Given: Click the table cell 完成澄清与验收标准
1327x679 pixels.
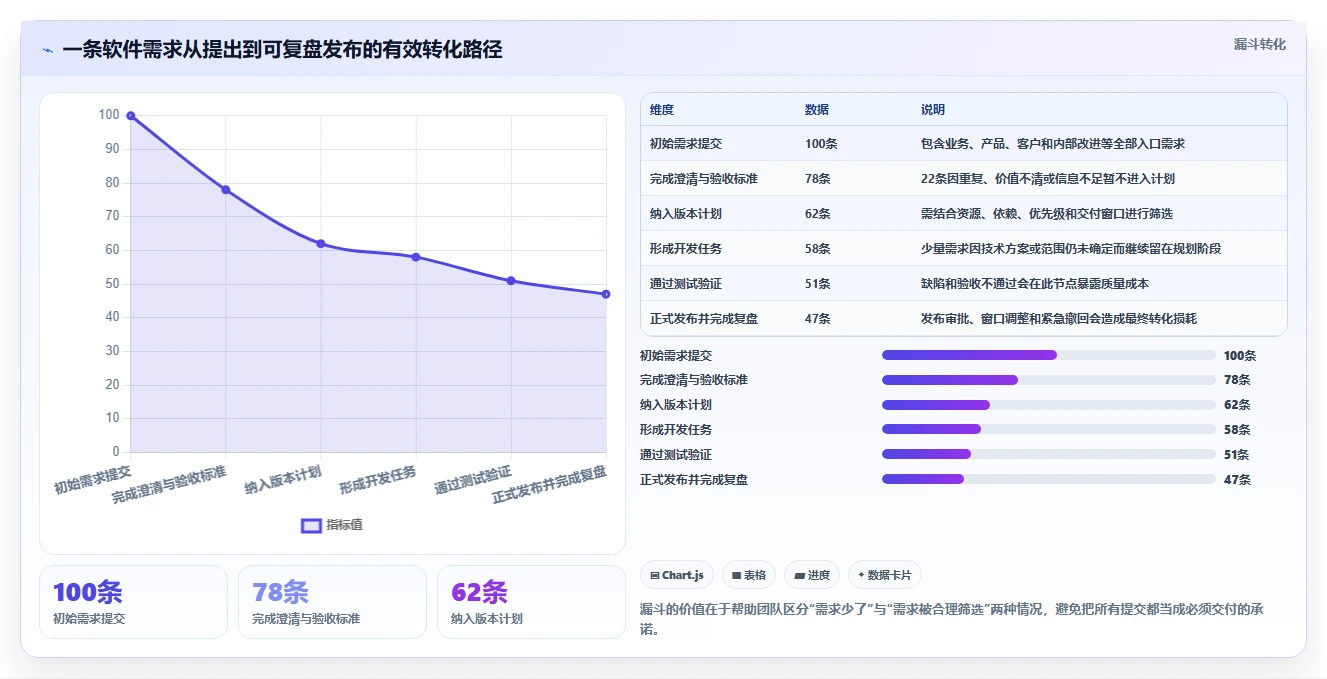Looking at the screenshot, I should click(x=704, y=179).
